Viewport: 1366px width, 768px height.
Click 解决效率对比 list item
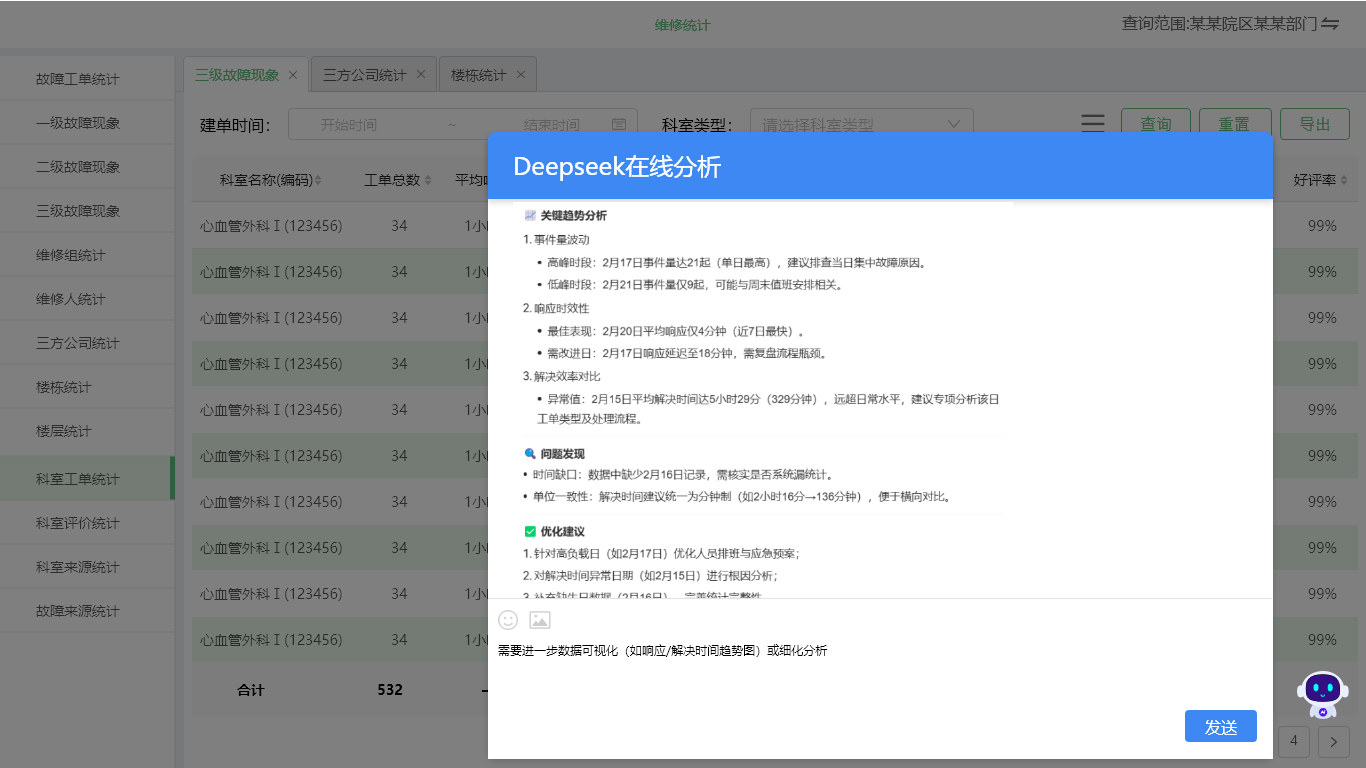click(562, 376)
